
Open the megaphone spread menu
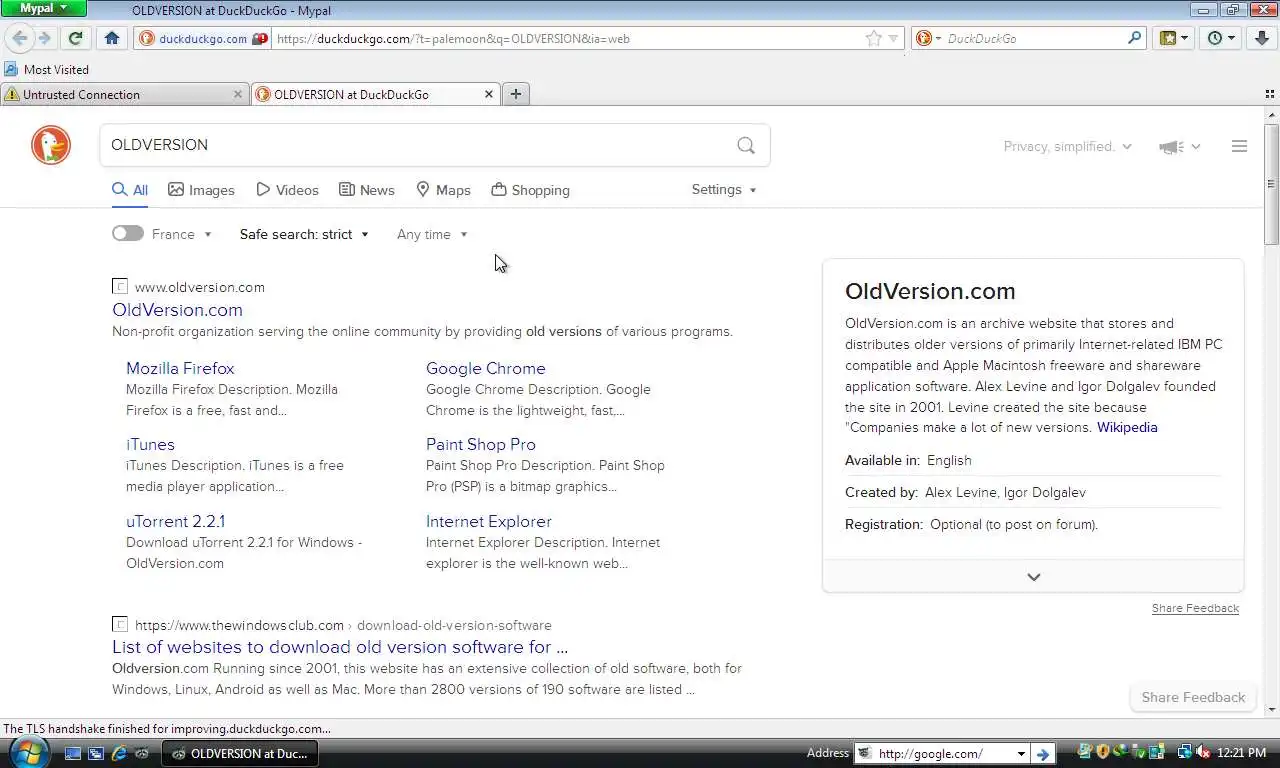(1179, 147)
